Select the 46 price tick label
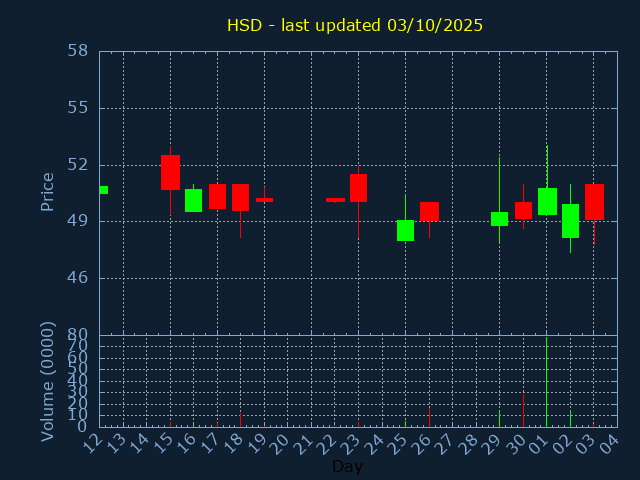Image resolution: width=640 pixels, height=480 pixels. 78,278
